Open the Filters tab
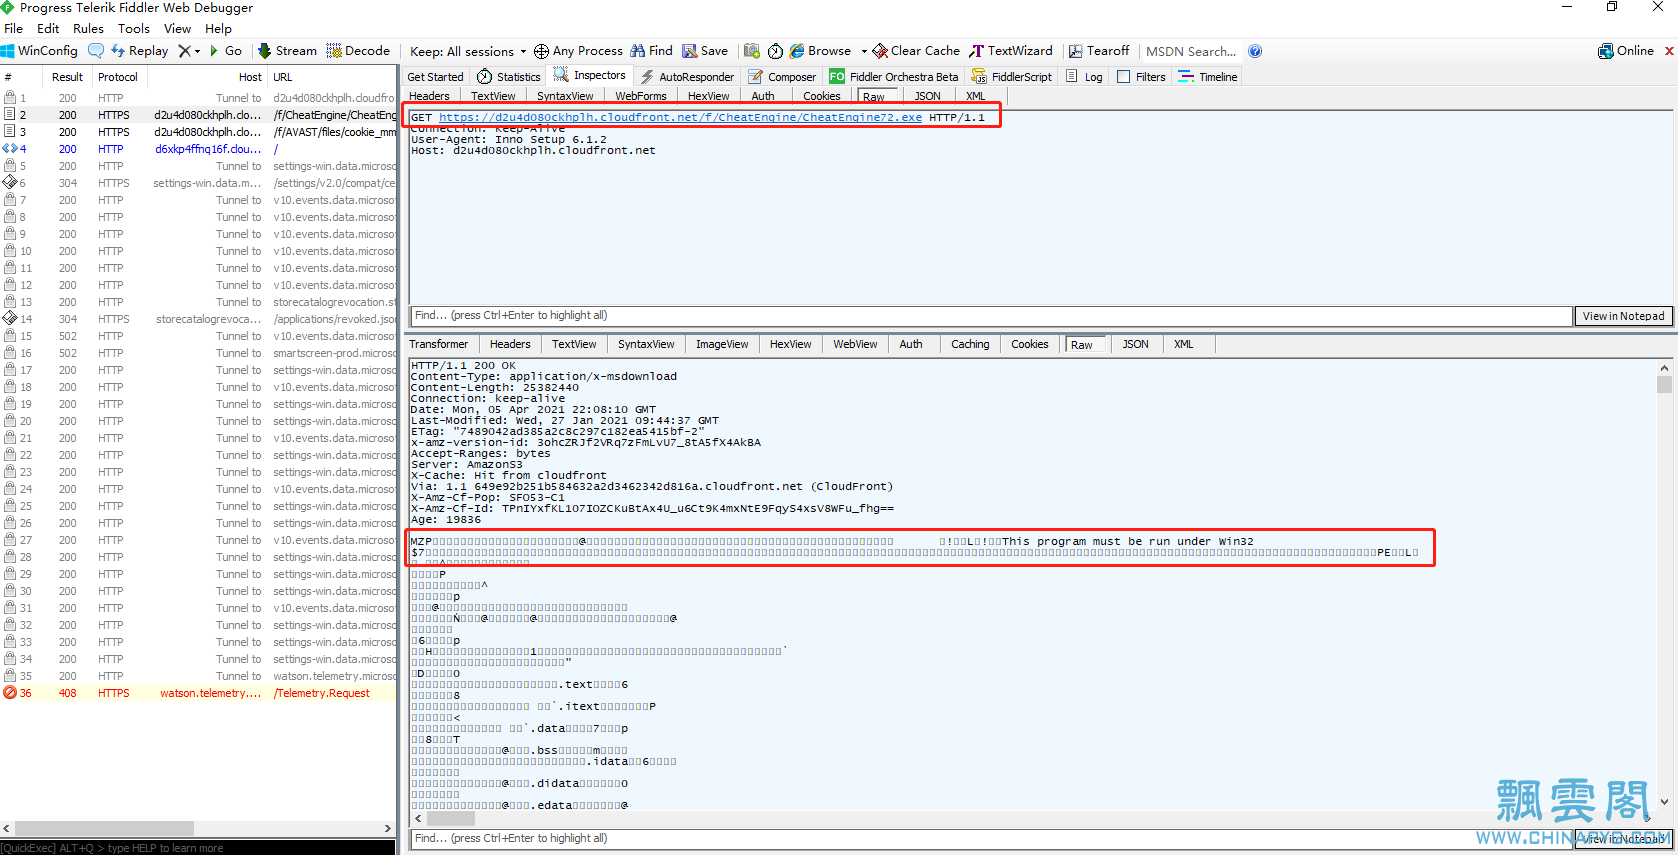1678x855 pixels. pos(1141,77)
